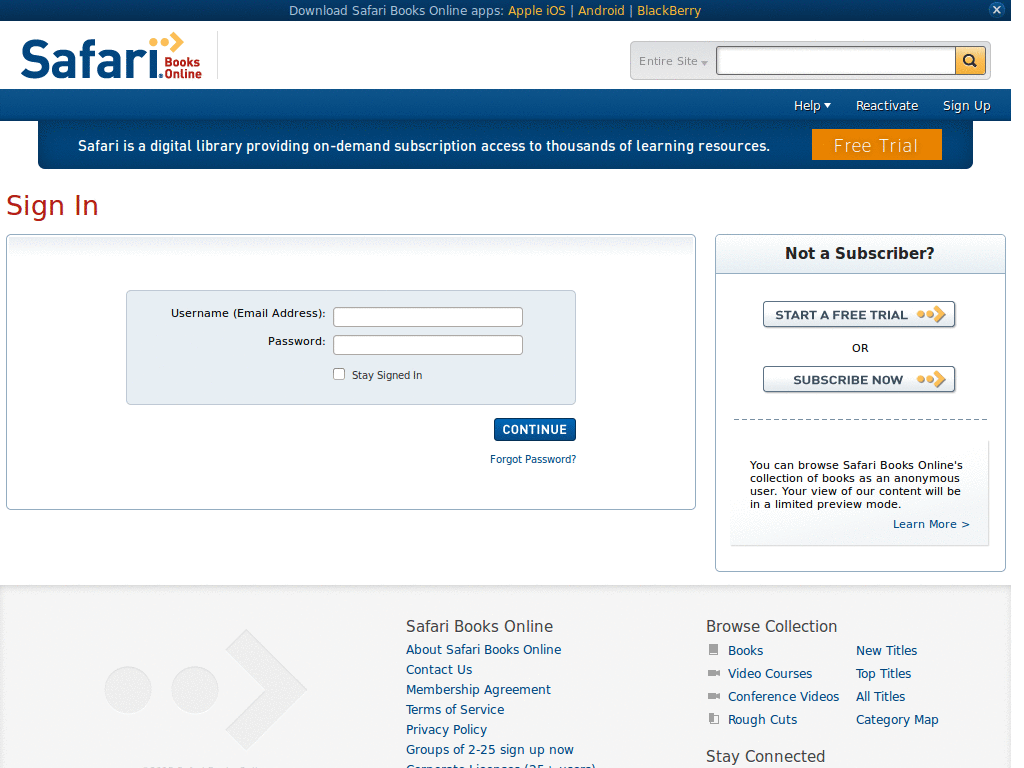Open the Android app link
Image resolution: width=1024 pixels, height=768 pixels.
(601, 10)
